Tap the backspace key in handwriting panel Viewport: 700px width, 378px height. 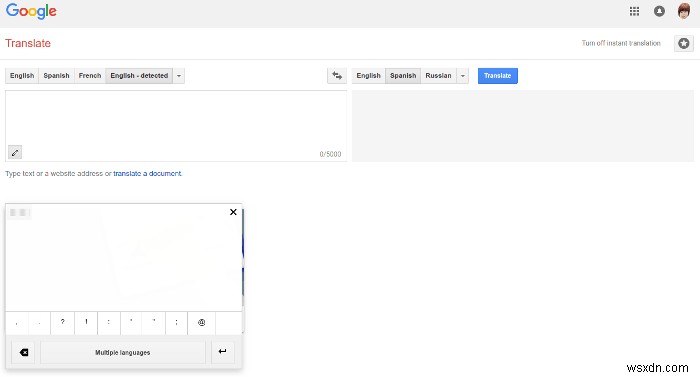23,353
